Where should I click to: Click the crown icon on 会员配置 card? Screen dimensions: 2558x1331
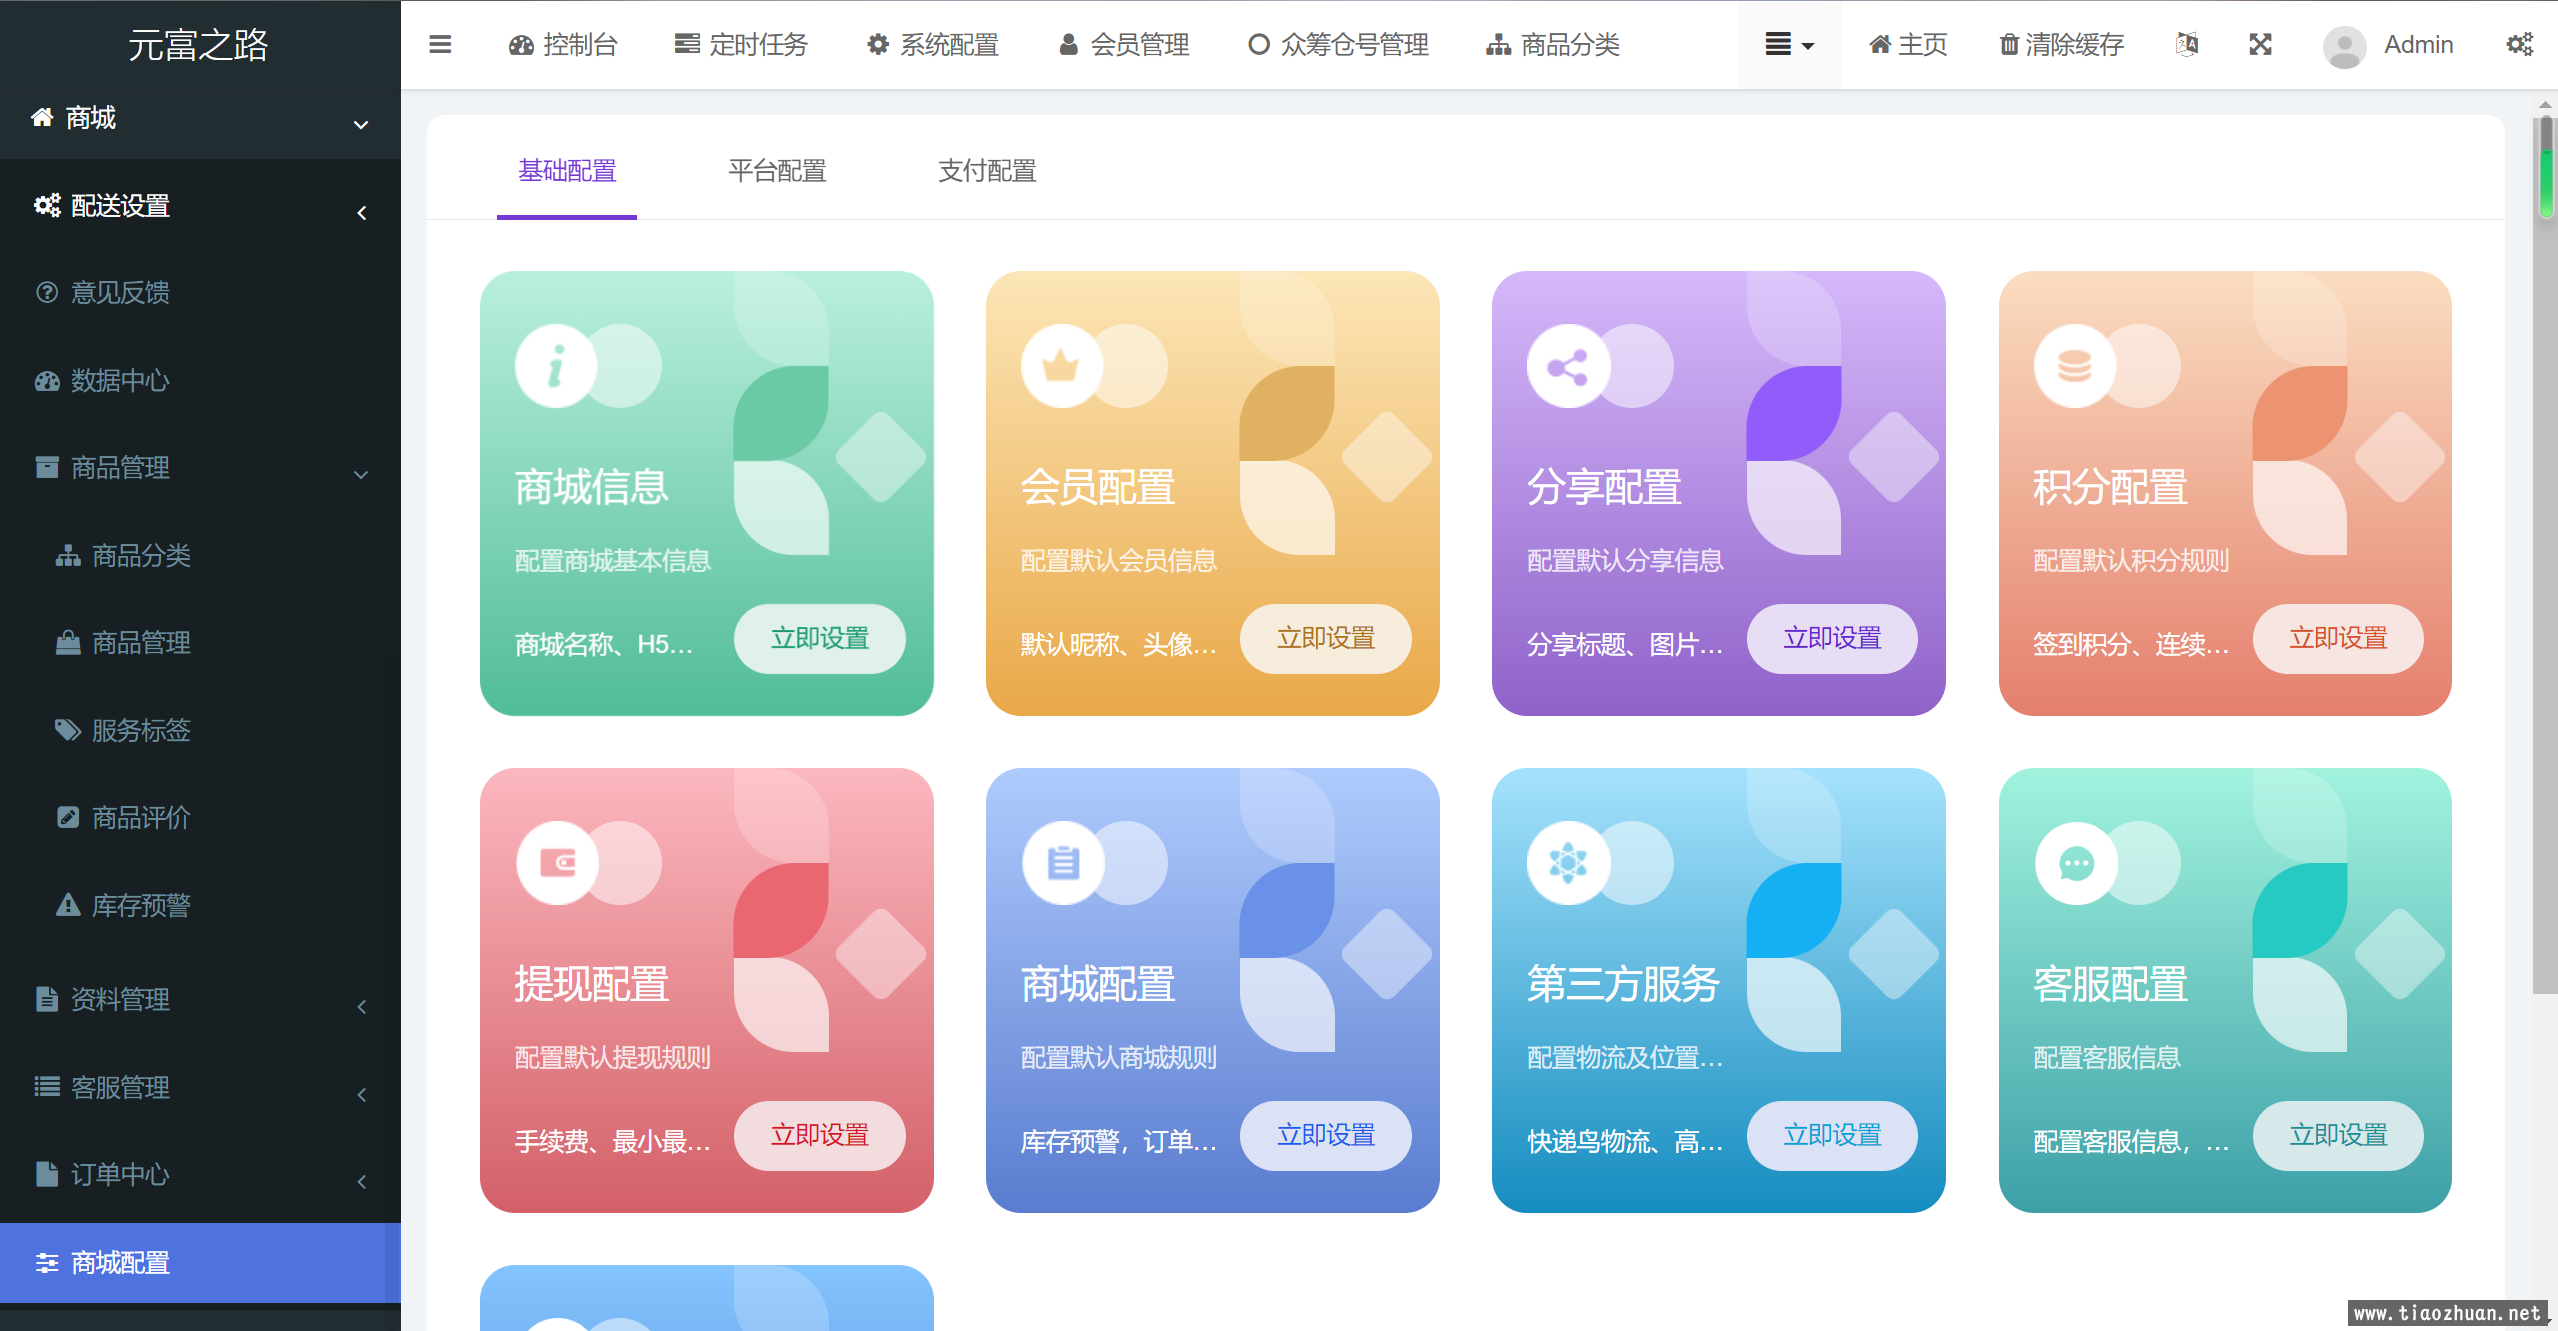pyautogui.click(x=1061, y=366)
